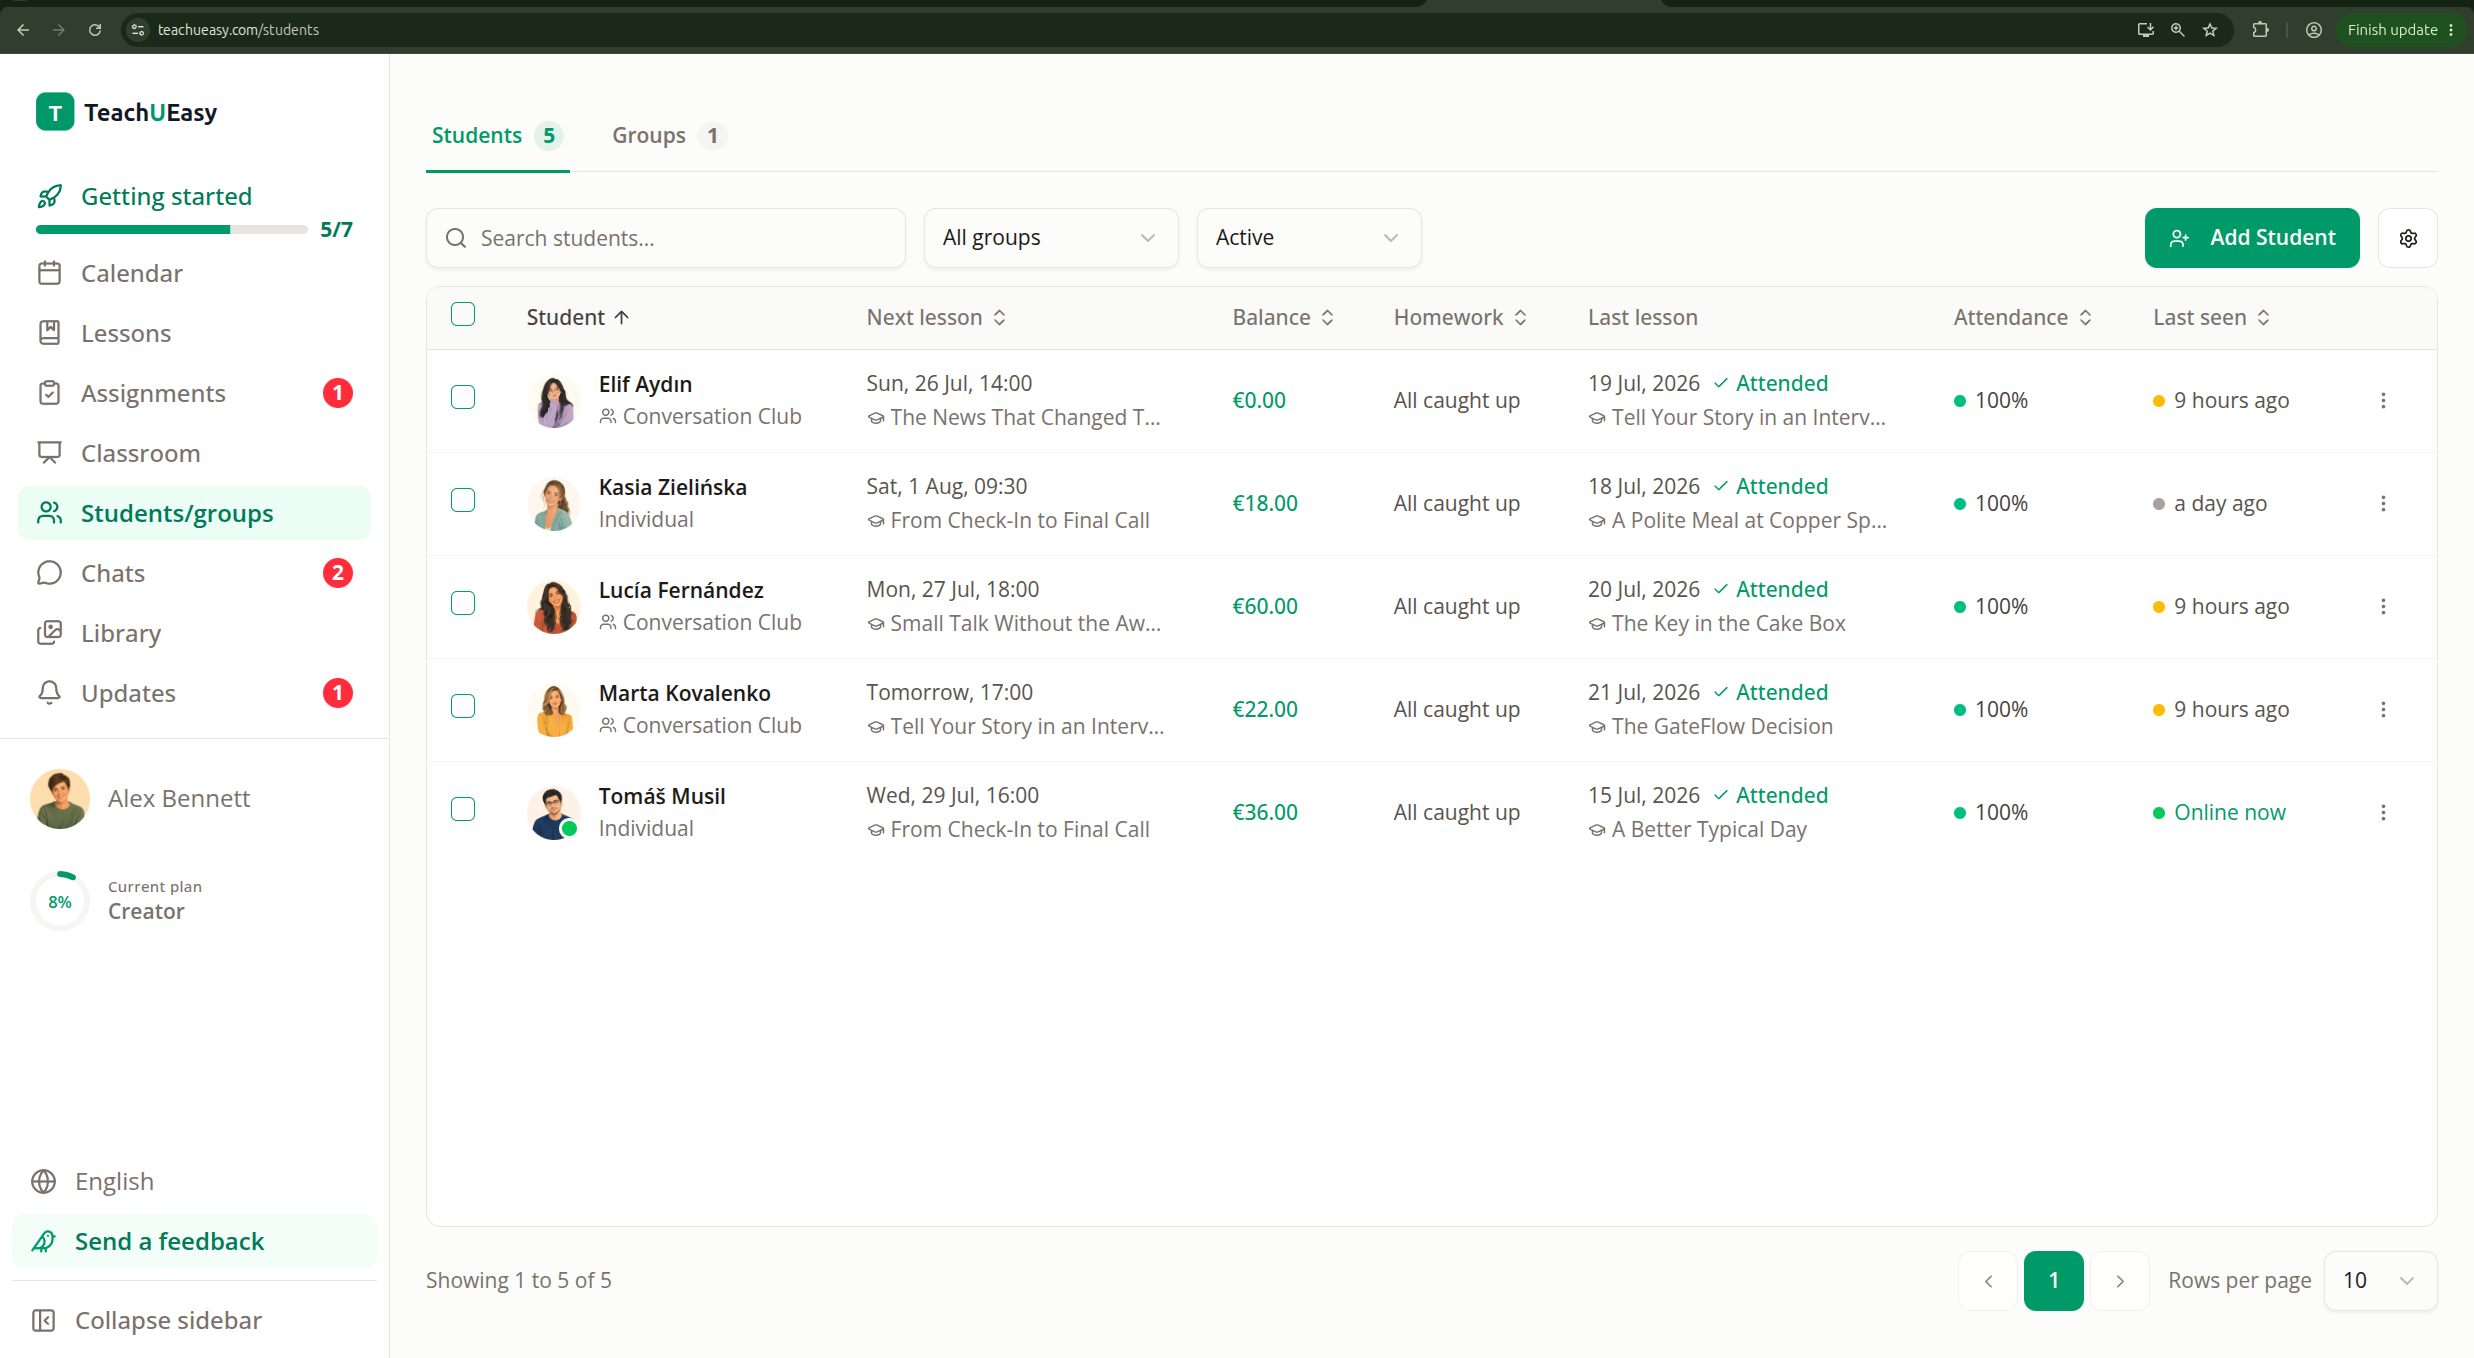Screen dimensions: 2474x1358
Task: Open Elif Aydın's student profile name
Action: point(645,384)
